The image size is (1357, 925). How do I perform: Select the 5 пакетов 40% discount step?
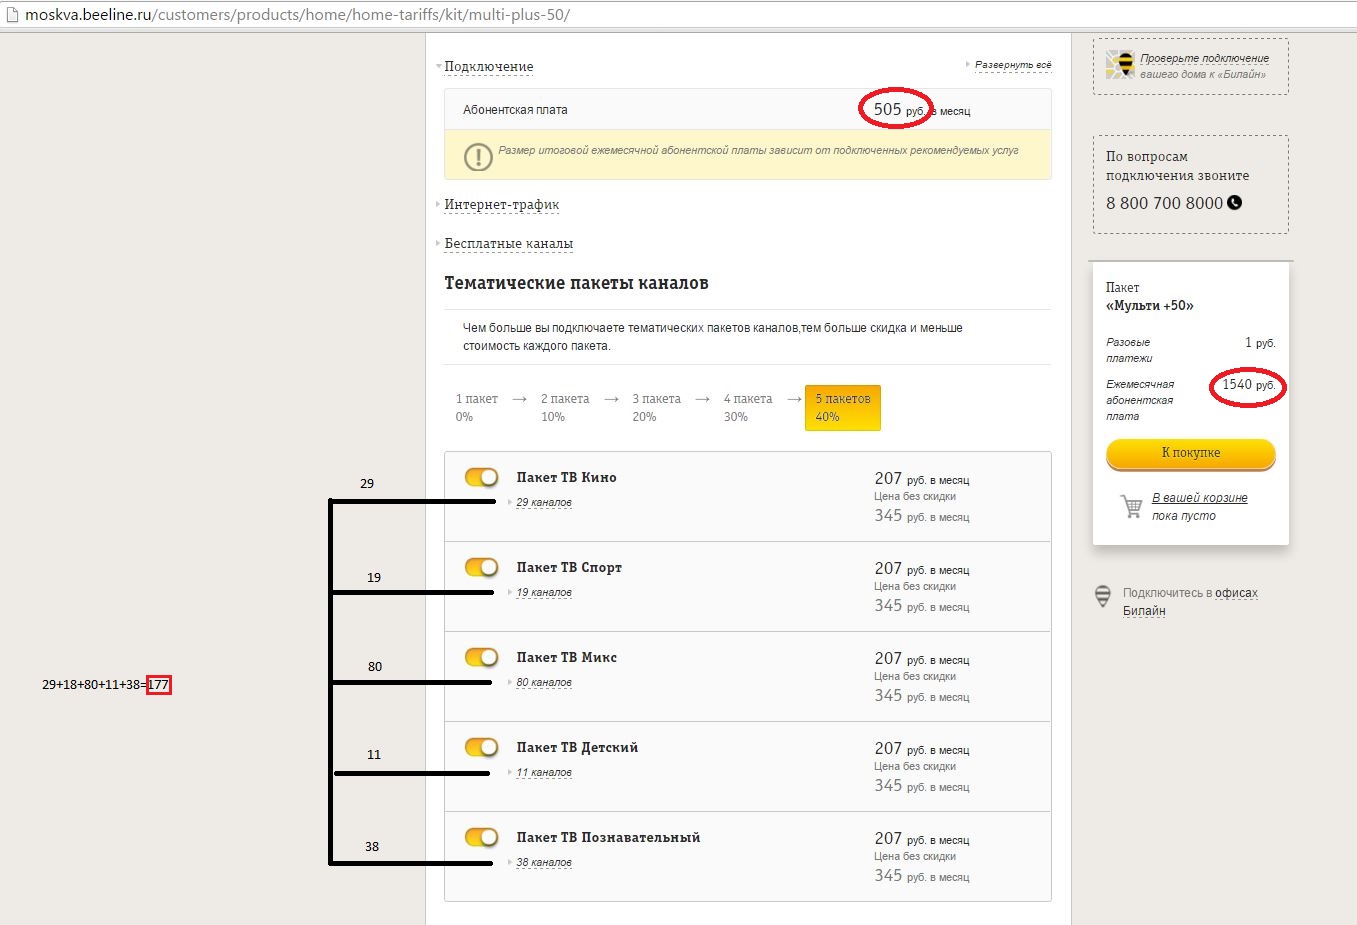(842, 408)
